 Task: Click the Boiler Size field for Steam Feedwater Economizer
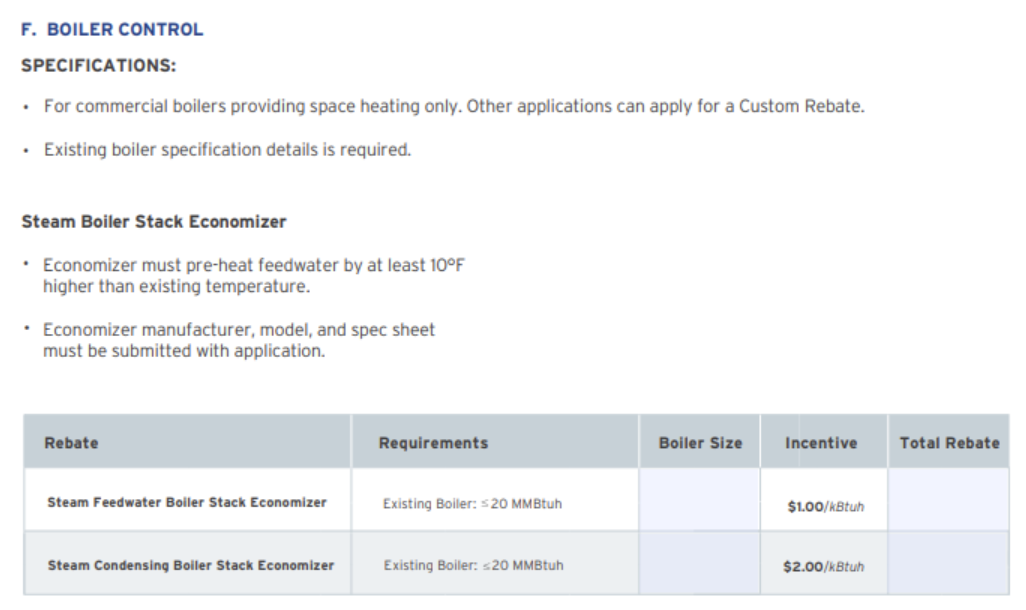pos(699,499)
